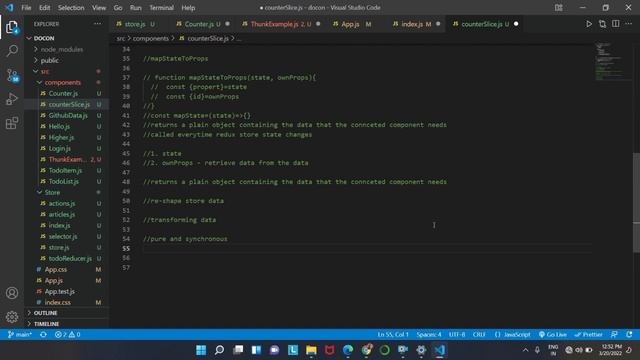The height and width of the screenshot is (360, 640).
Task: Split the editor to the right
Action: pyautogui.click(x=616, y=24)
